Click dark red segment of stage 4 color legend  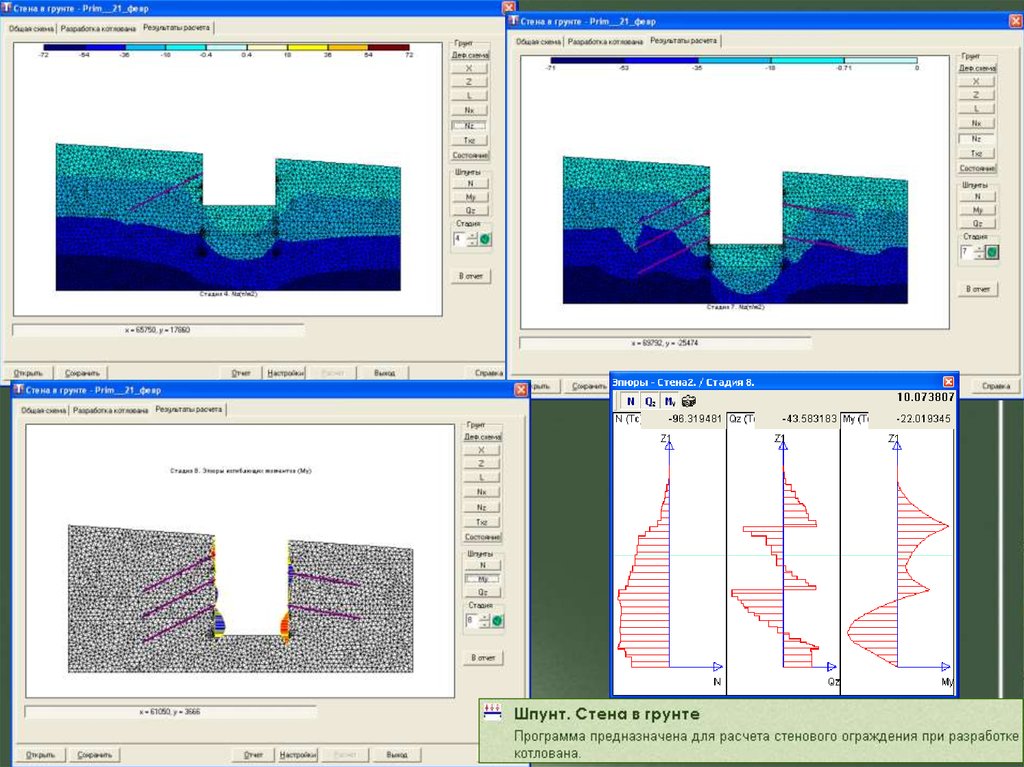tap(388, 47)
